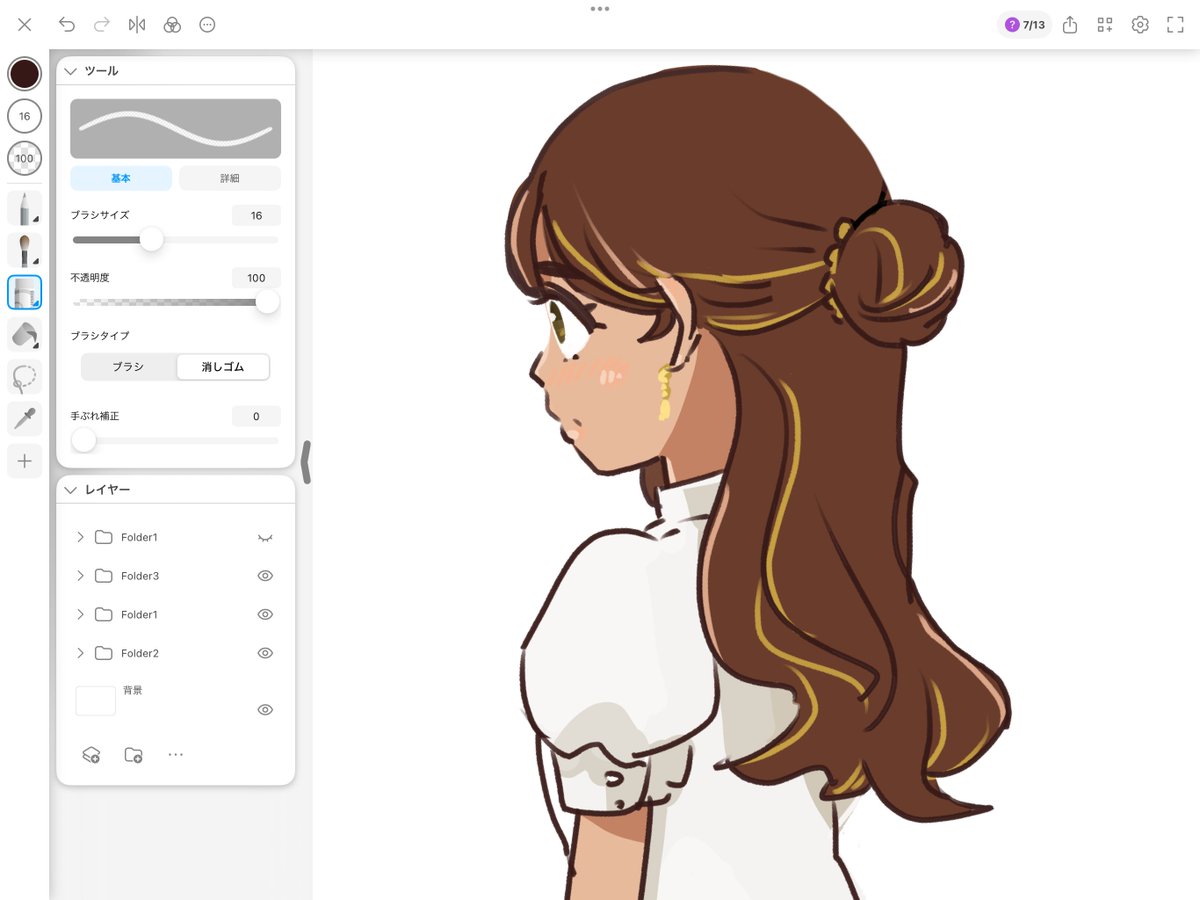Flip canvas with the mirror icon
1200x900 pixels.
(137, 25)
